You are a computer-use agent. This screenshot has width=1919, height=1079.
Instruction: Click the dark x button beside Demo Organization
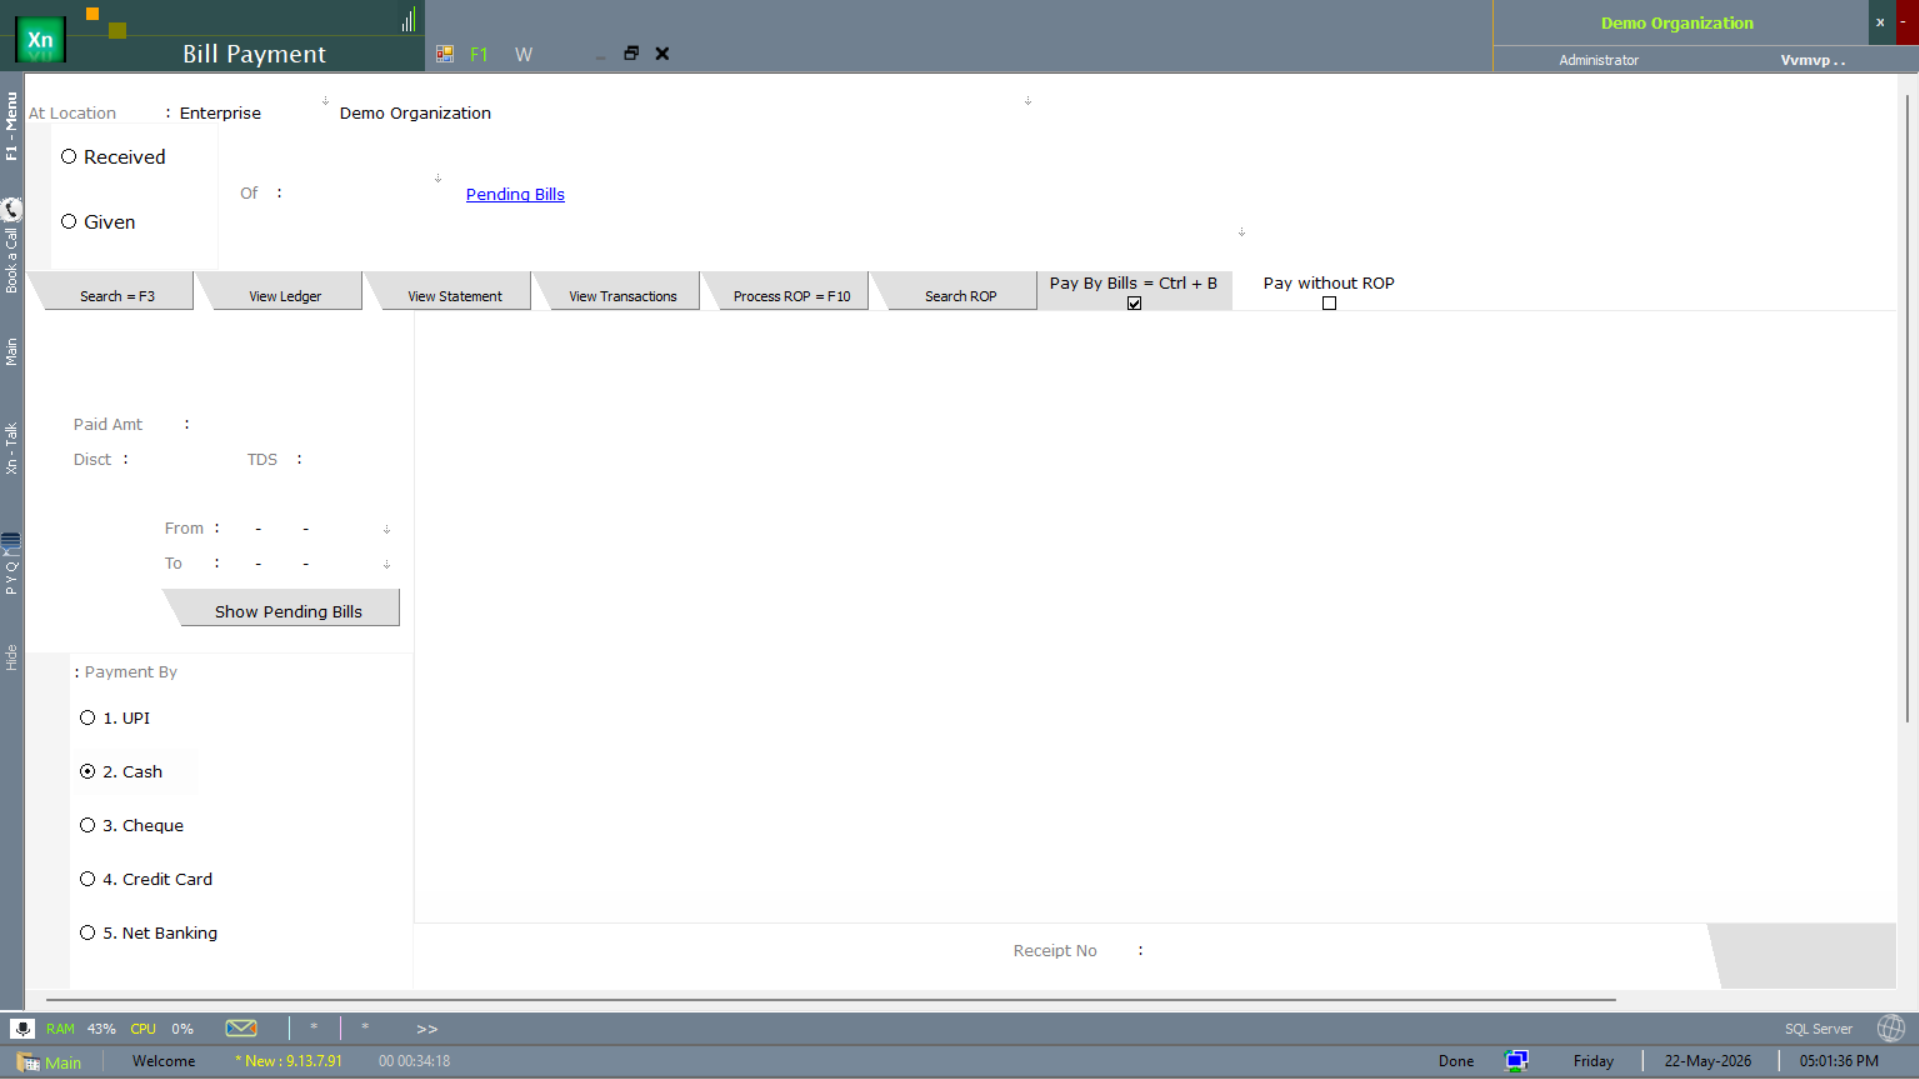[1880, 22]
